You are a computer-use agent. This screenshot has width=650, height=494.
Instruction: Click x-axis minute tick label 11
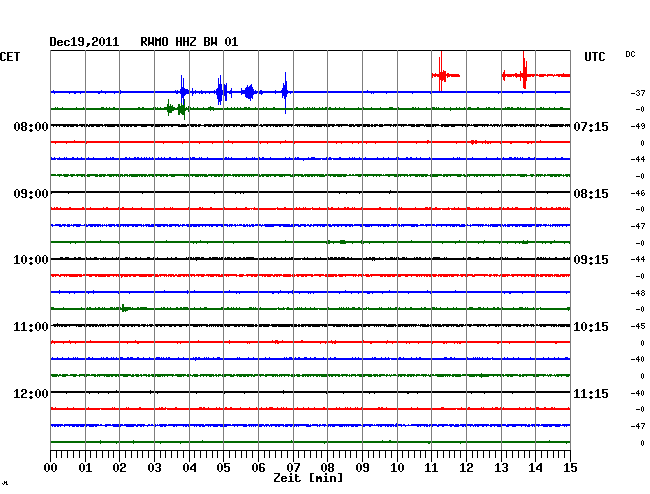click(x=431, y=467)
